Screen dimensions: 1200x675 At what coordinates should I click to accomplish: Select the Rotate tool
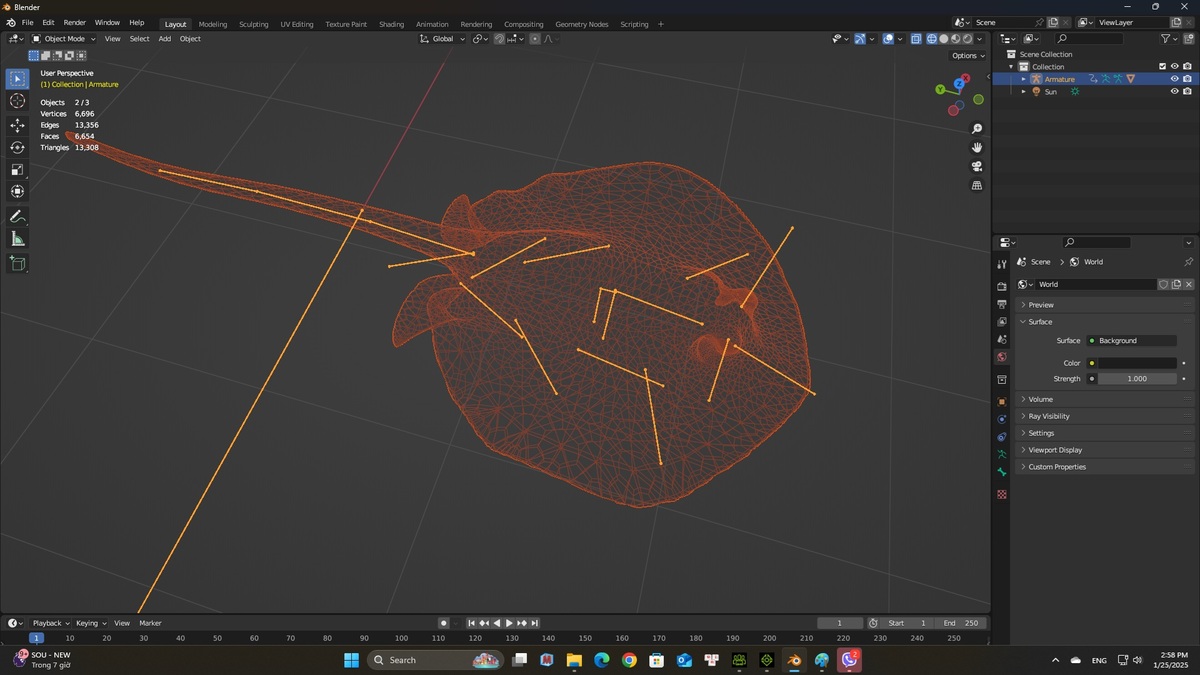[17, 147]
